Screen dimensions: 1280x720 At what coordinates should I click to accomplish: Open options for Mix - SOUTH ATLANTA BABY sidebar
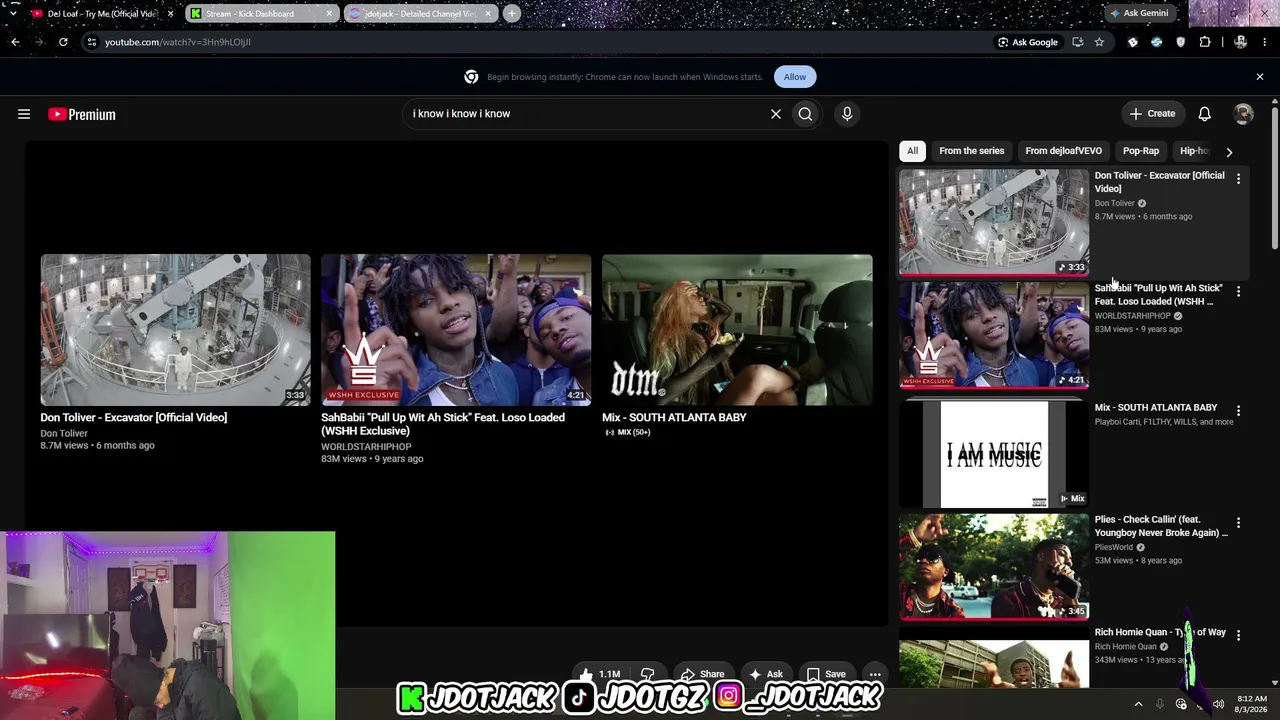[x=1238, y=411]
